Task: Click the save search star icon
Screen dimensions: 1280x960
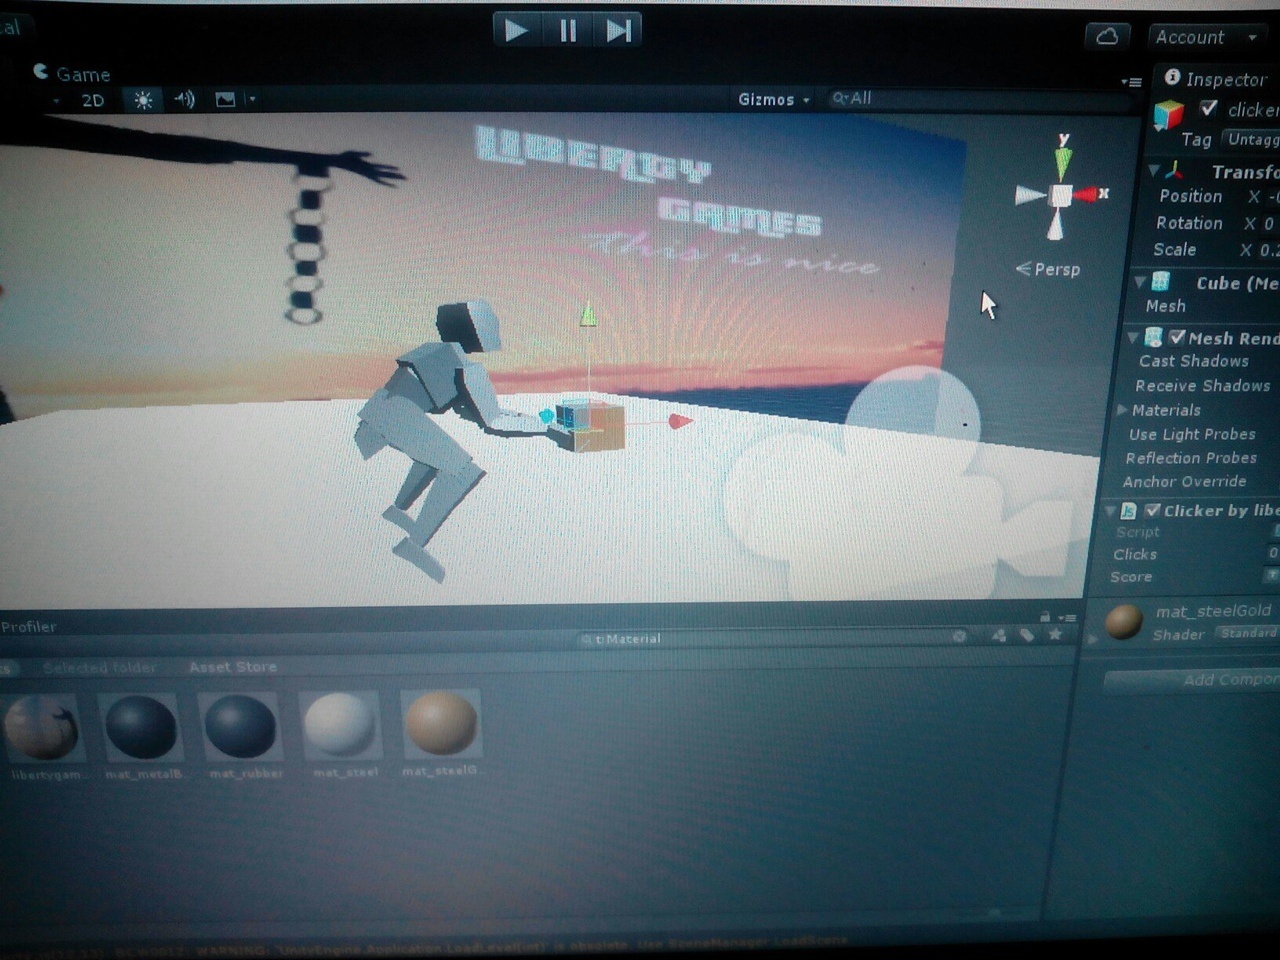Action: [1055, 634]
